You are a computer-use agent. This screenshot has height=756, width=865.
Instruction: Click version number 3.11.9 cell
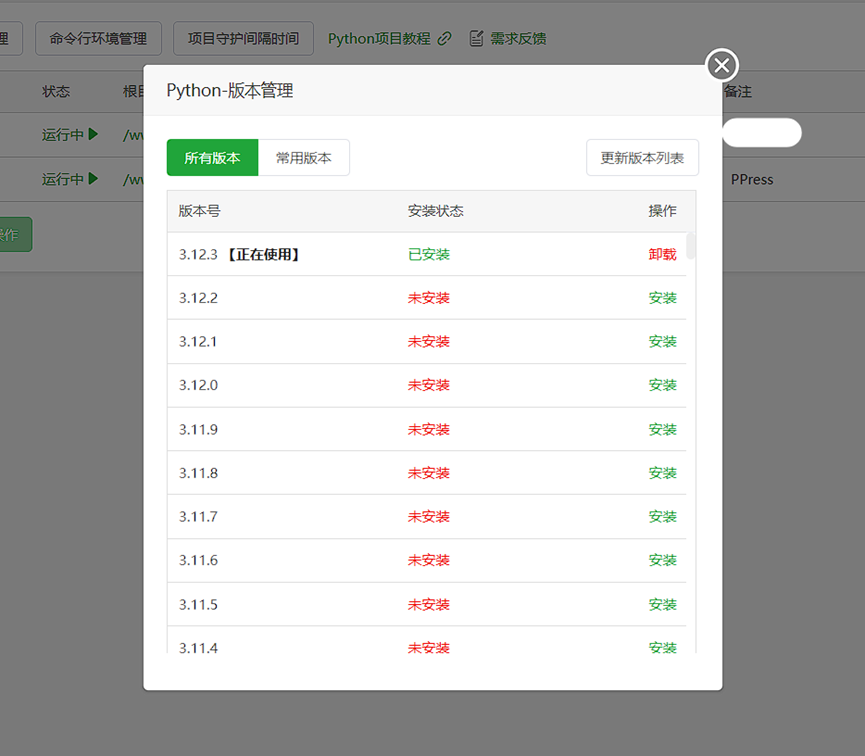198,429
